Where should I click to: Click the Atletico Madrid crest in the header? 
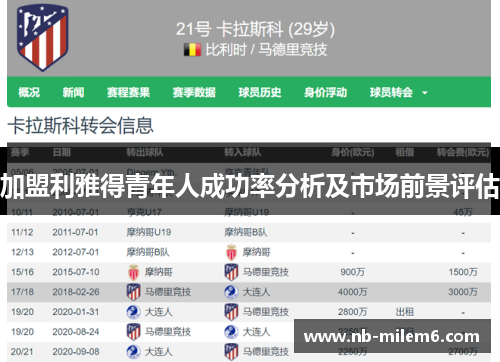[x=42, y=38]
